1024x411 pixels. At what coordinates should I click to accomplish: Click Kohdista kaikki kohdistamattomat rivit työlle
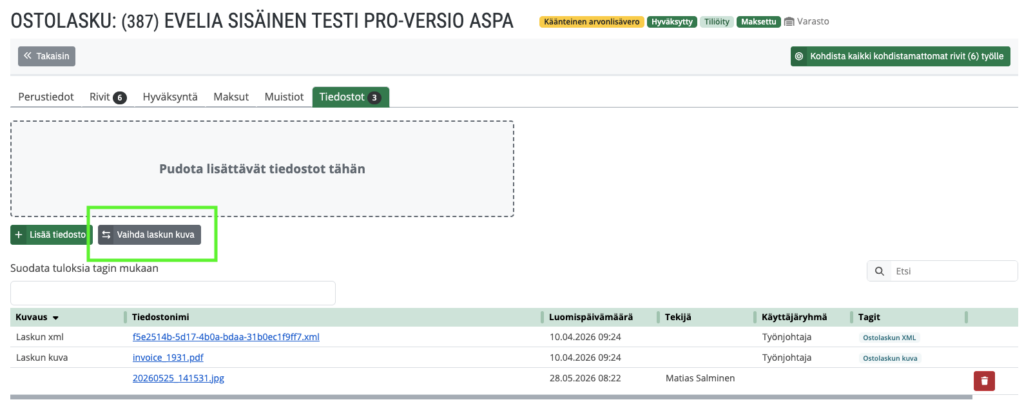click(x=901, y=56)
